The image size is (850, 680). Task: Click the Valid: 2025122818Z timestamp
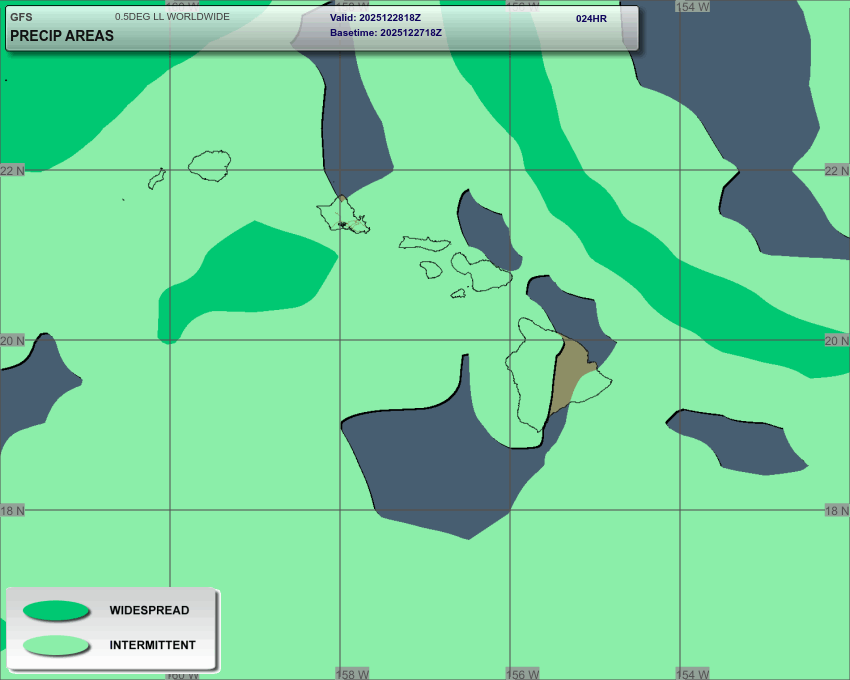pos(375,18)
